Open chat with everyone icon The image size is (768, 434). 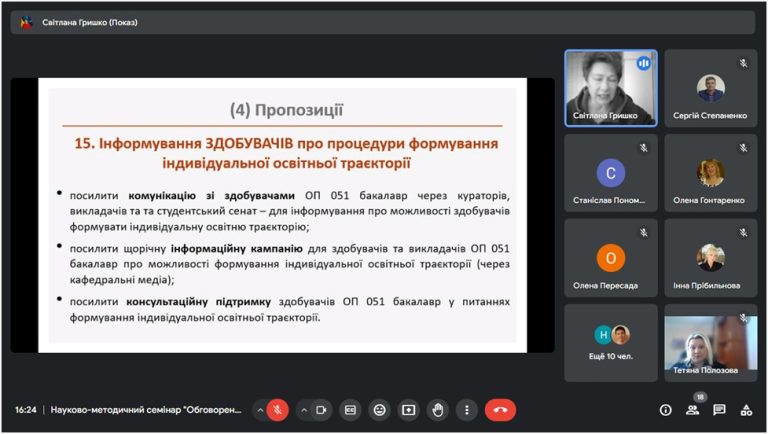720,410
